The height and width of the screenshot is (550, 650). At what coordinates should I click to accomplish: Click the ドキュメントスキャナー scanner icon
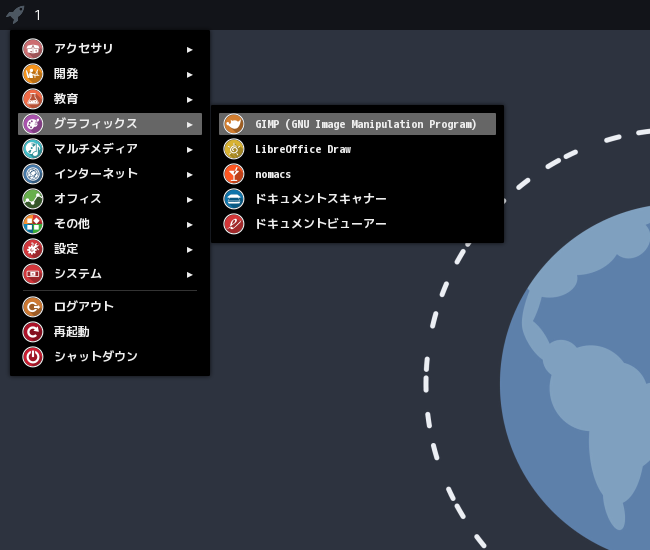234,199
